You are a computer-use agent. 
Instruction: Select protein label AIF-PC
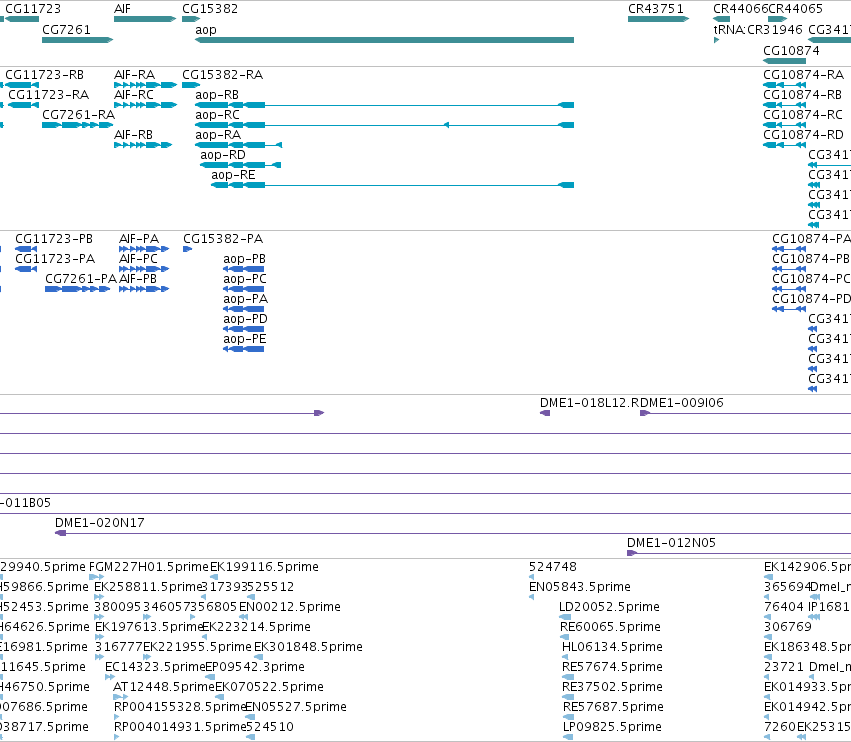point(138,258)
